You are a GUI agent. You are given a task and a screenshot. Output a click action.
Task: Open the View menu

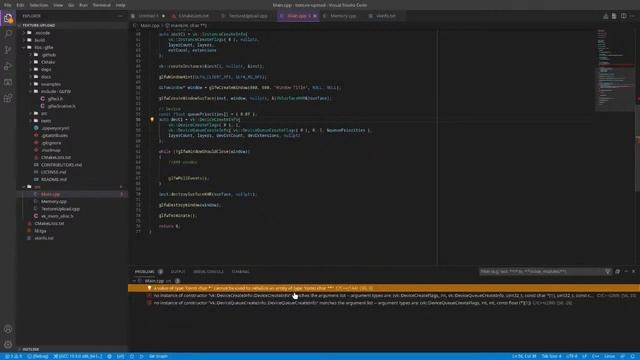pos(58,5)
